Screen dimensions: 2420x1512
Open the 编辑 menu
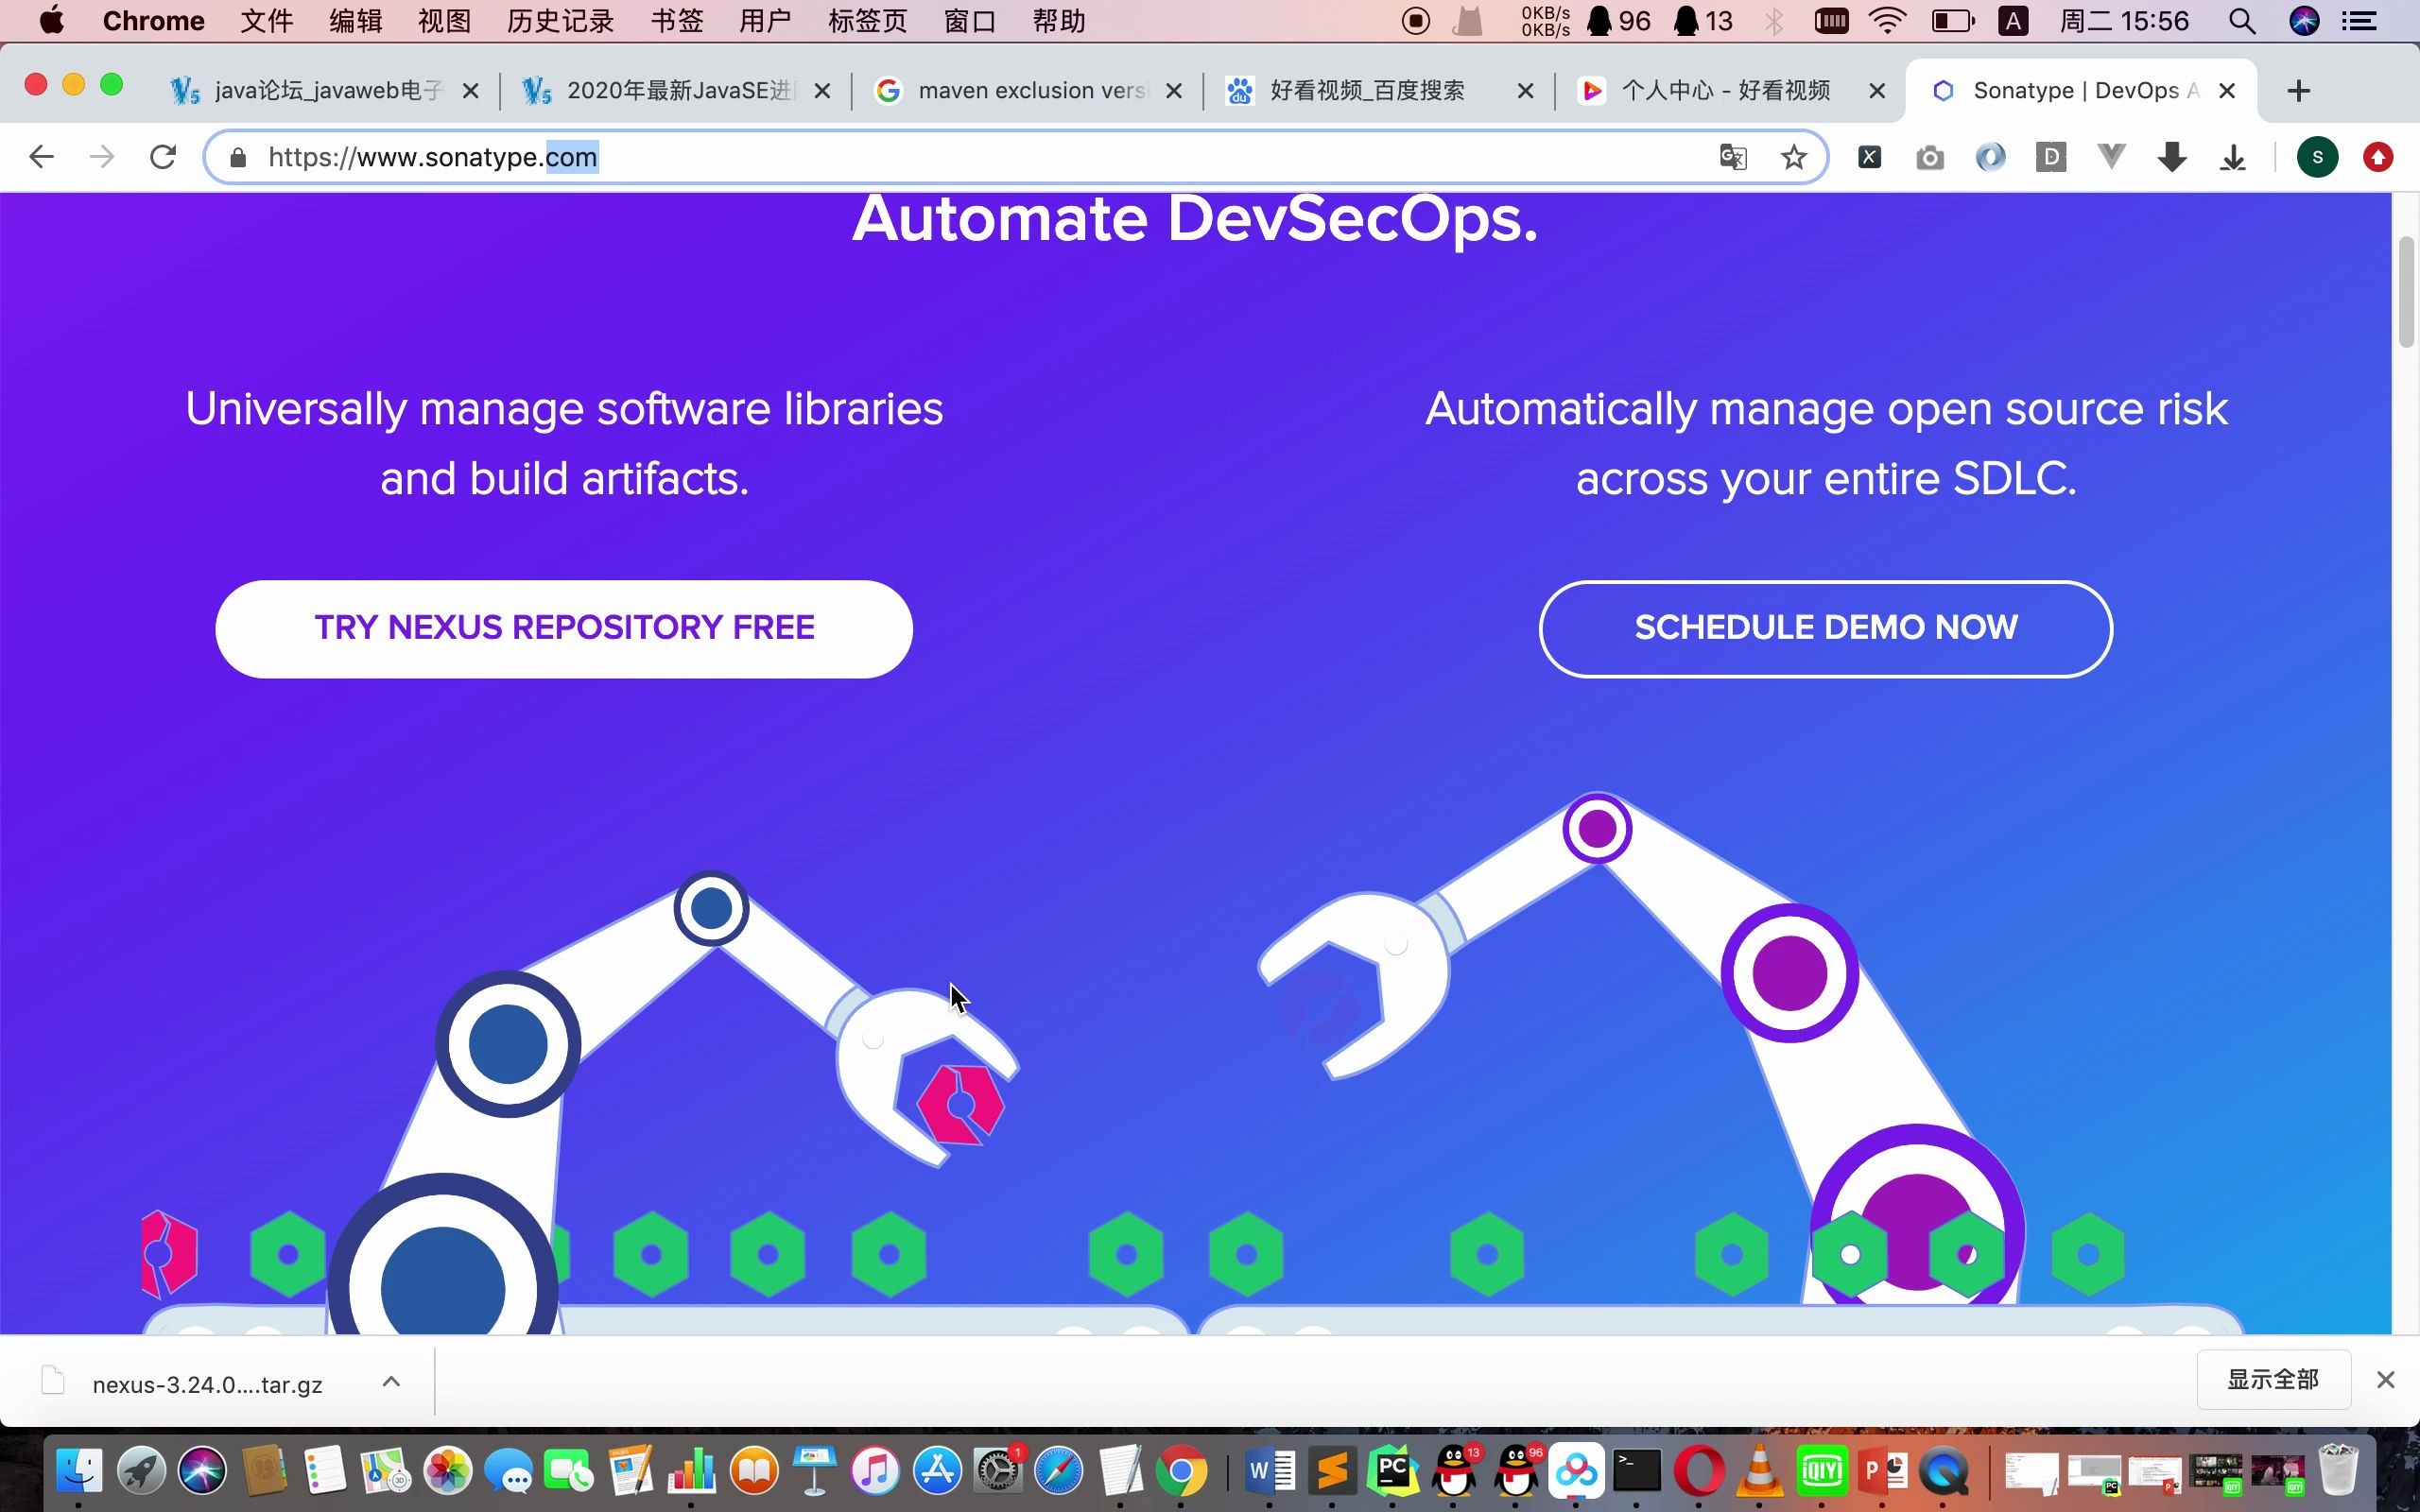(x=355, y=21)
